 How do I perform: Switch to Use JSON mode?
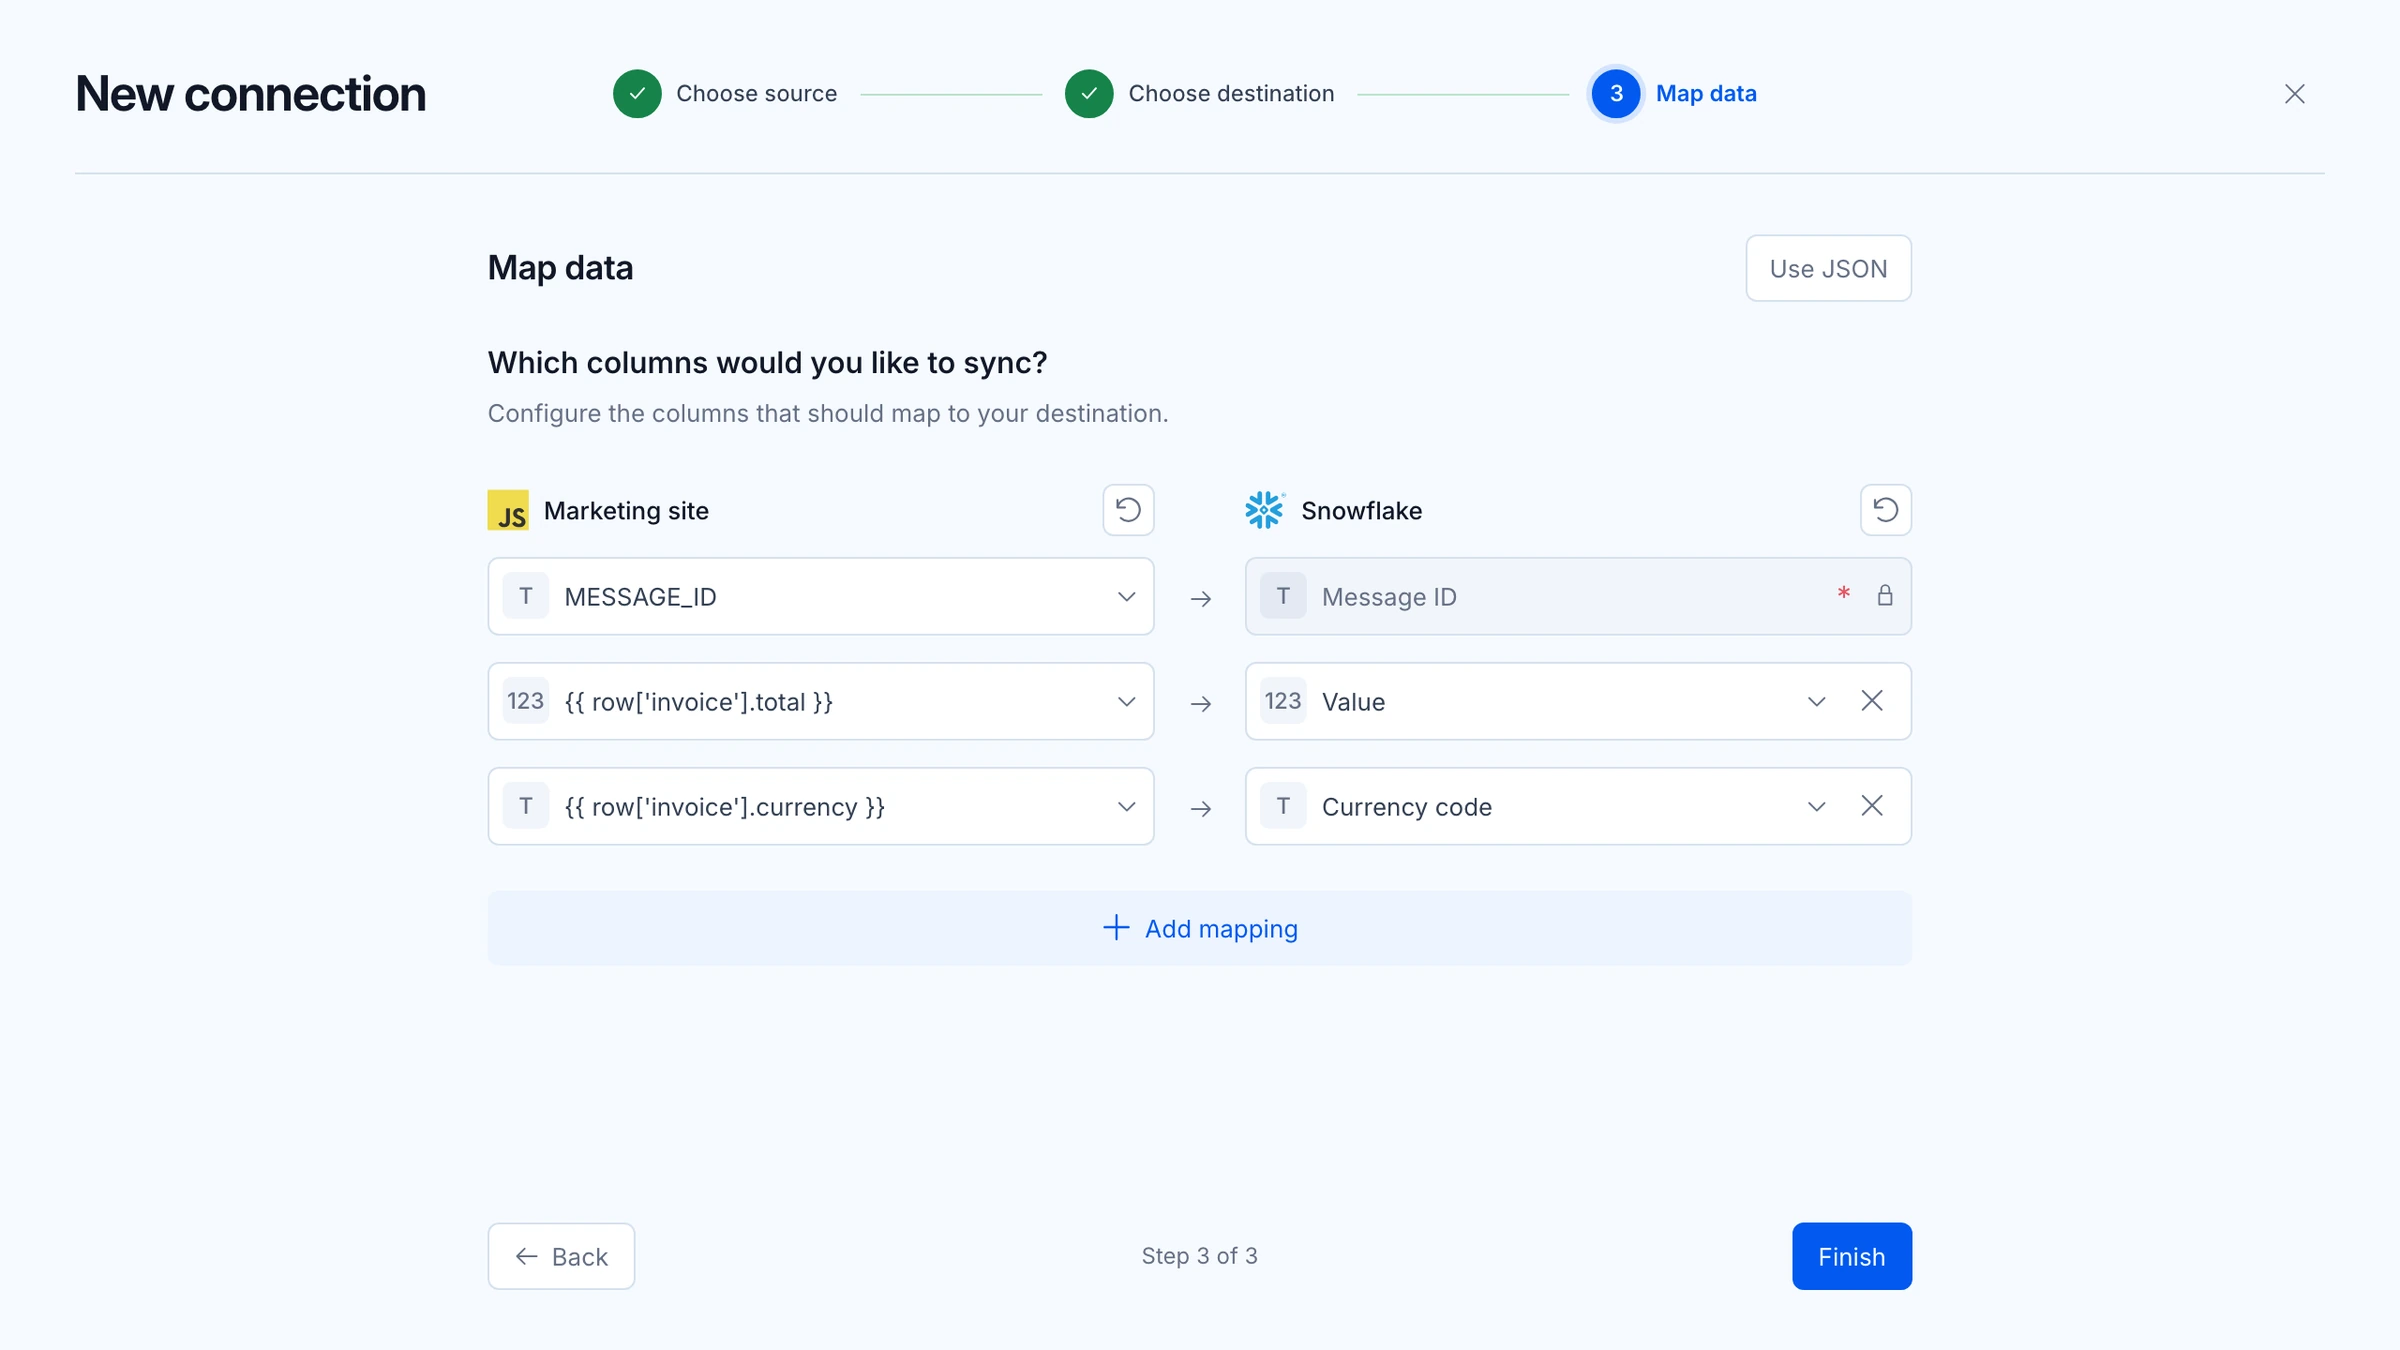[x=1828, y=268]
